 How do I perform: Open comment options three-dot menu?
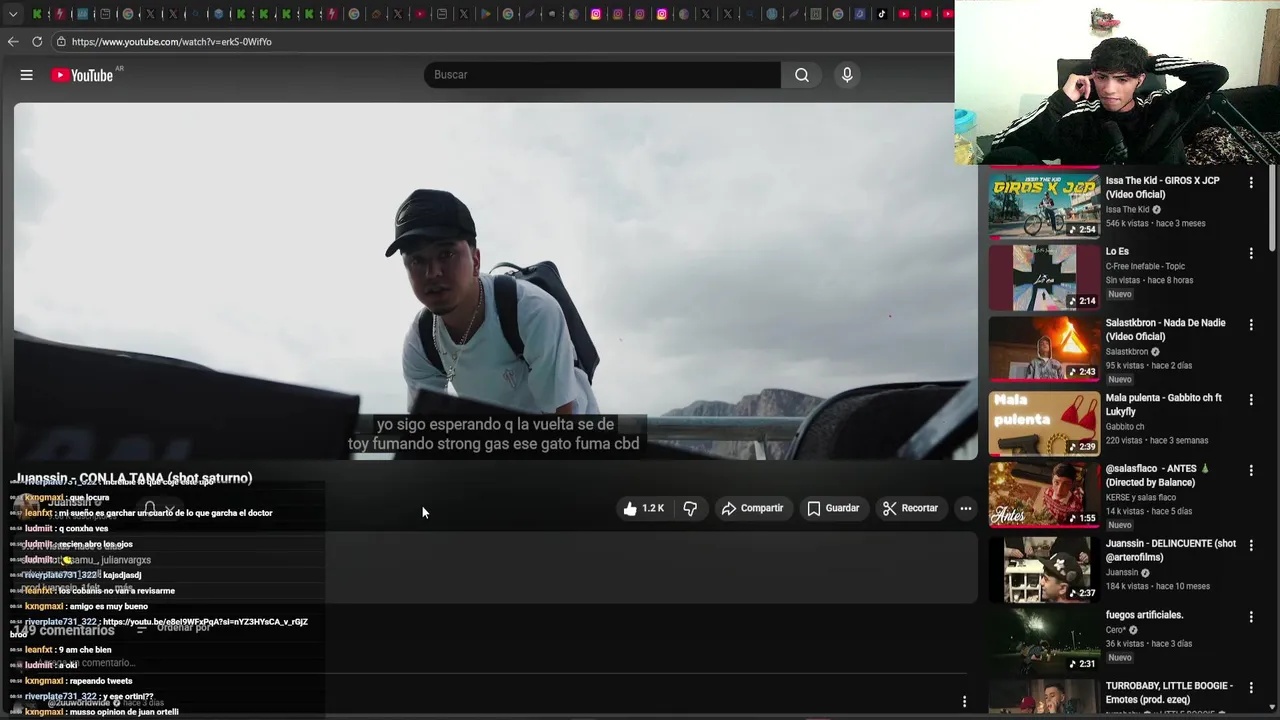tap(964, 702)
